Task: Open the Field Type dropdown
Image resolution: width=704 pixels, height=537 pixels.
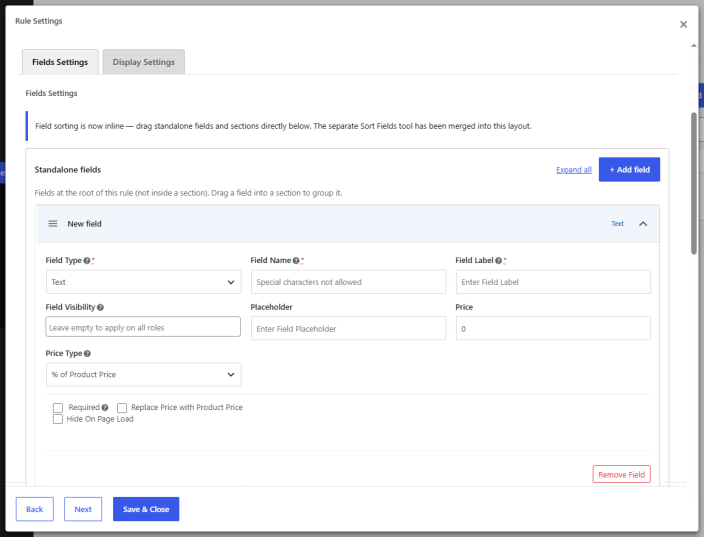Action: click(x=144, y=282)
